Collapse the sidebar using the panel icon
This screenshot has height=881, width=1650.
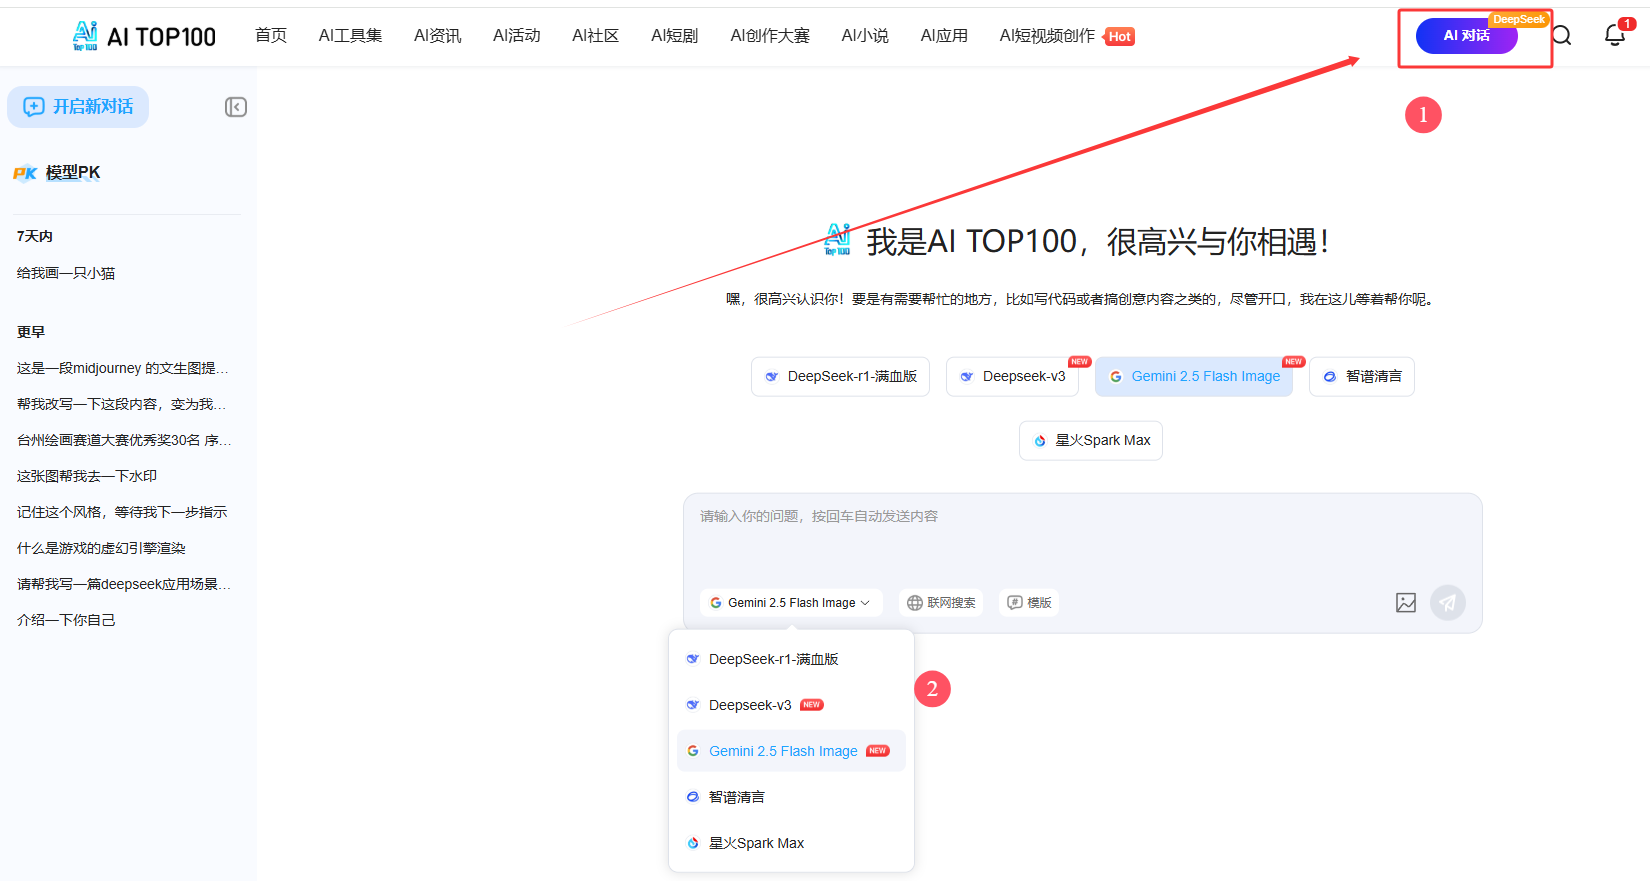pyautogui.click(x=236, y=107)
